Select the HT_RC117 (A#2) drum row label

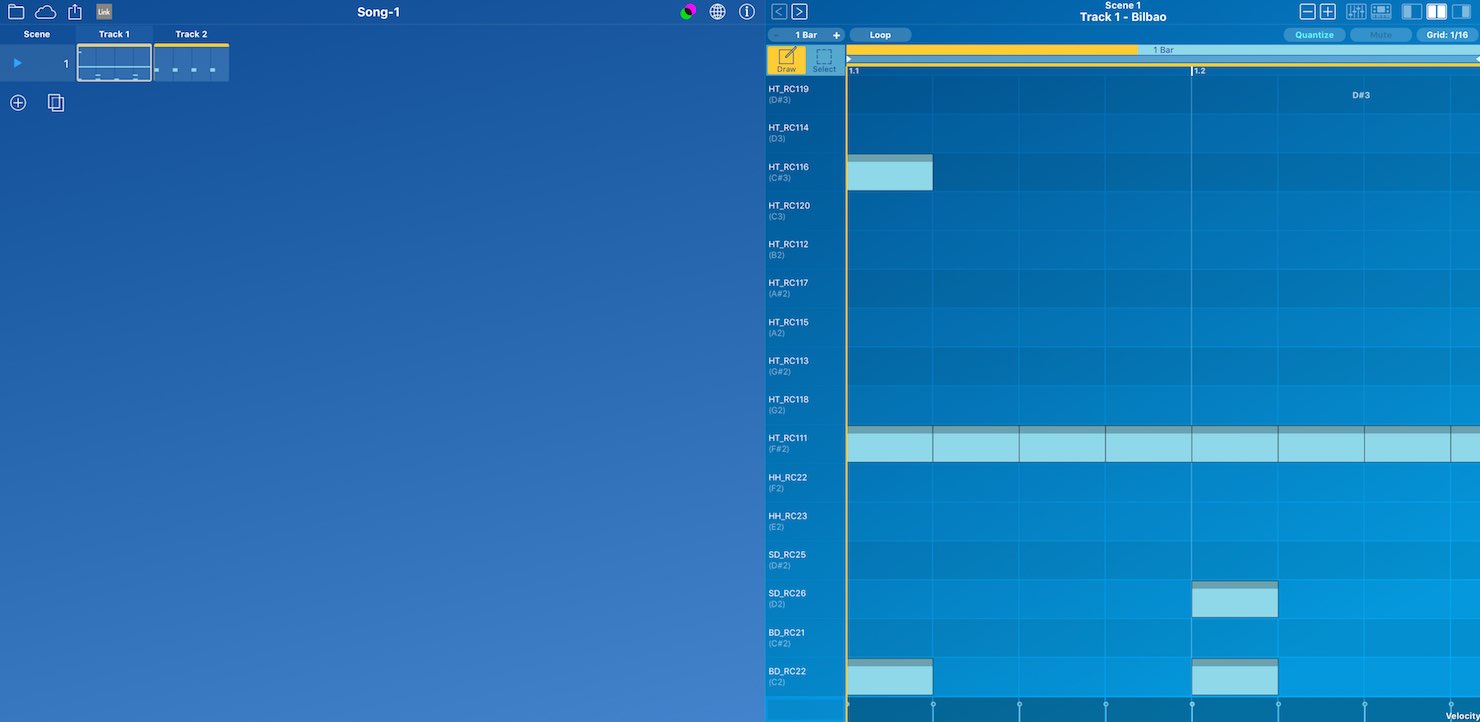[806, 288]
